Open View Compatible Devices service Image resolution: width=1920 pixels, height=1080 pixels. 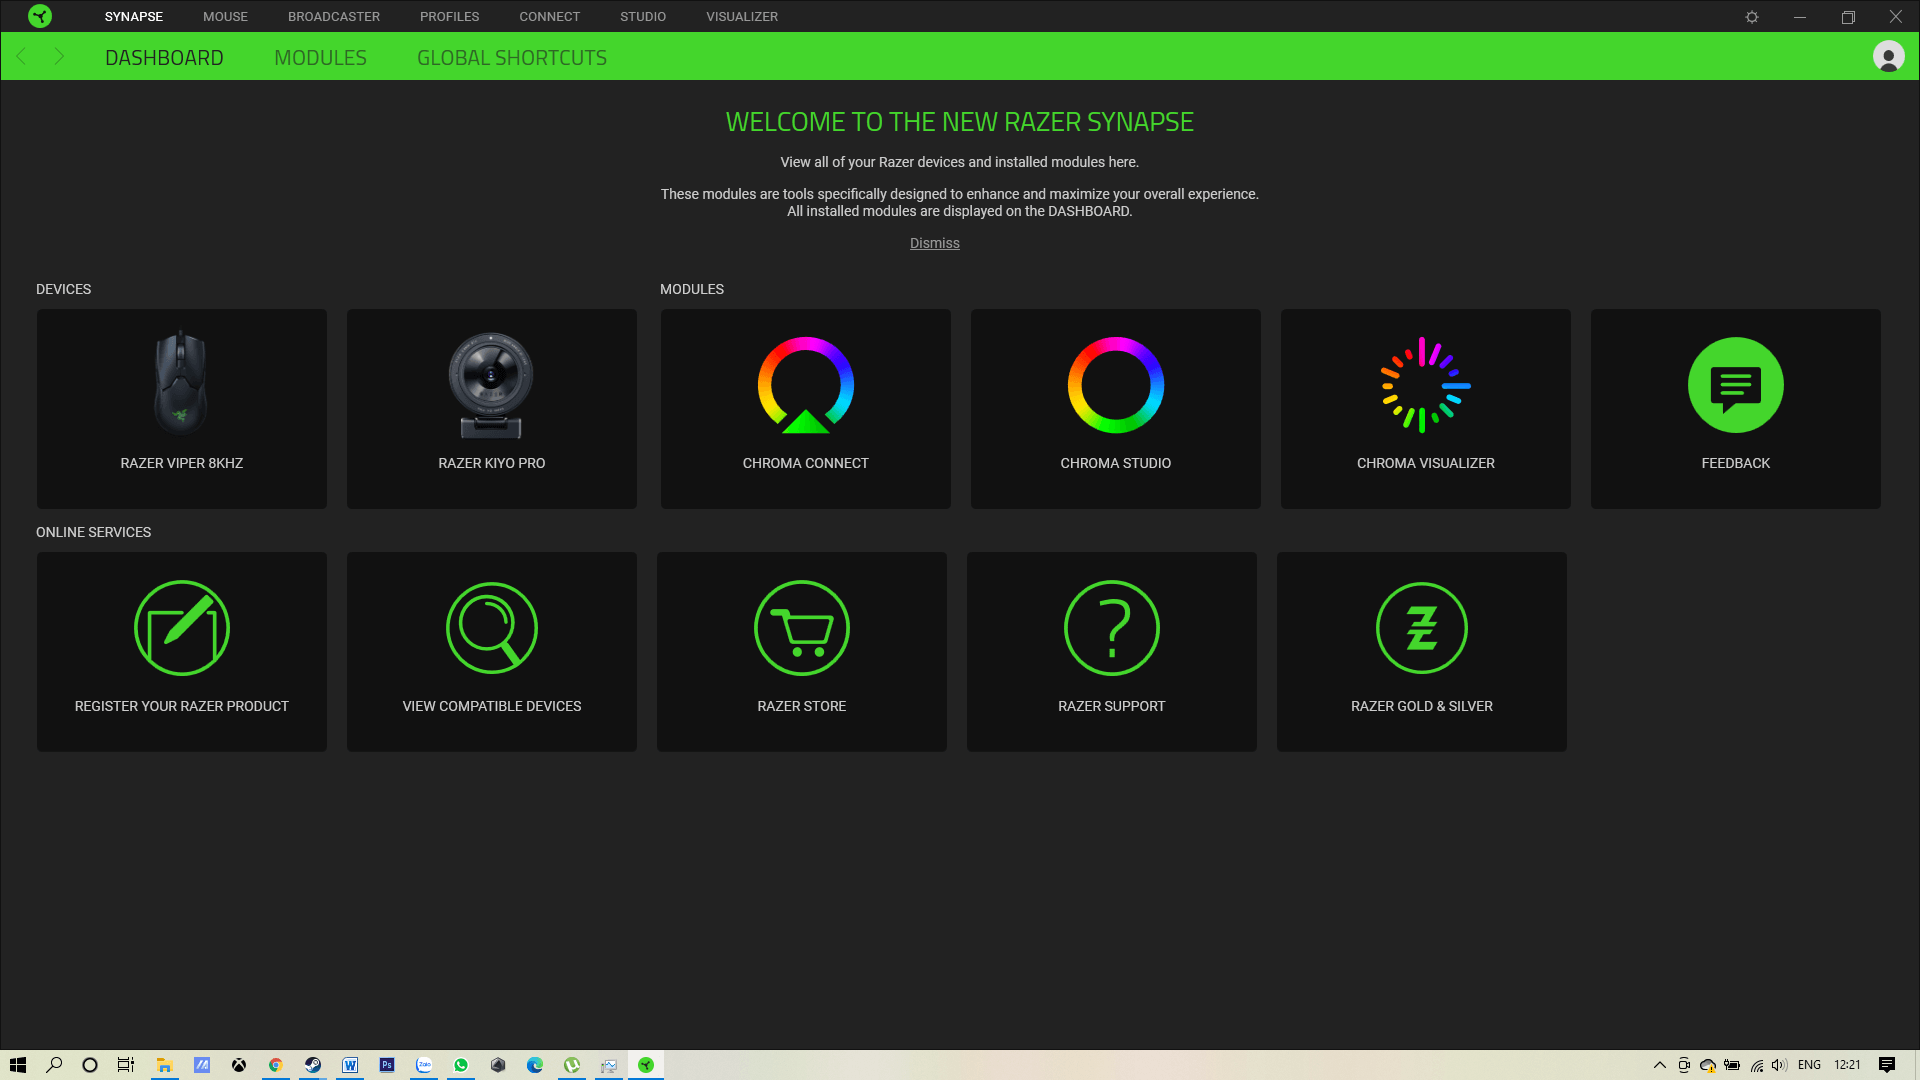[x=492, y=652]
